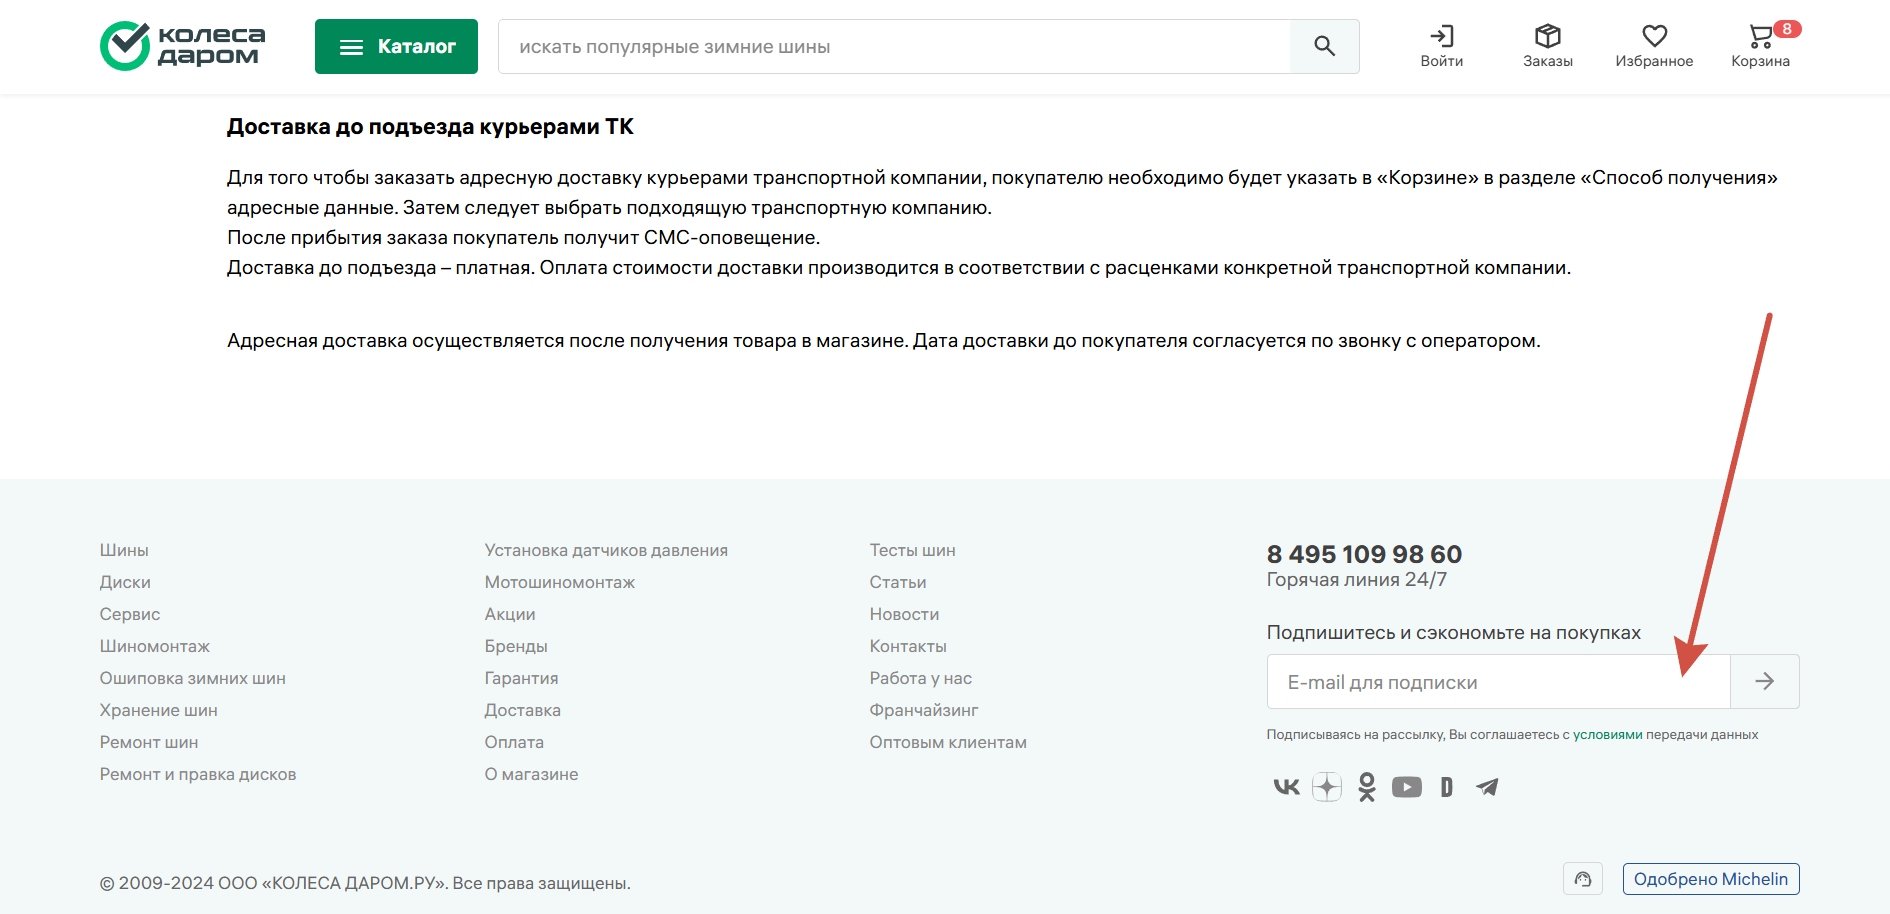The image size is (1890, 914).
Task: Open the Оплата footer link
Action: click(514, 742)
